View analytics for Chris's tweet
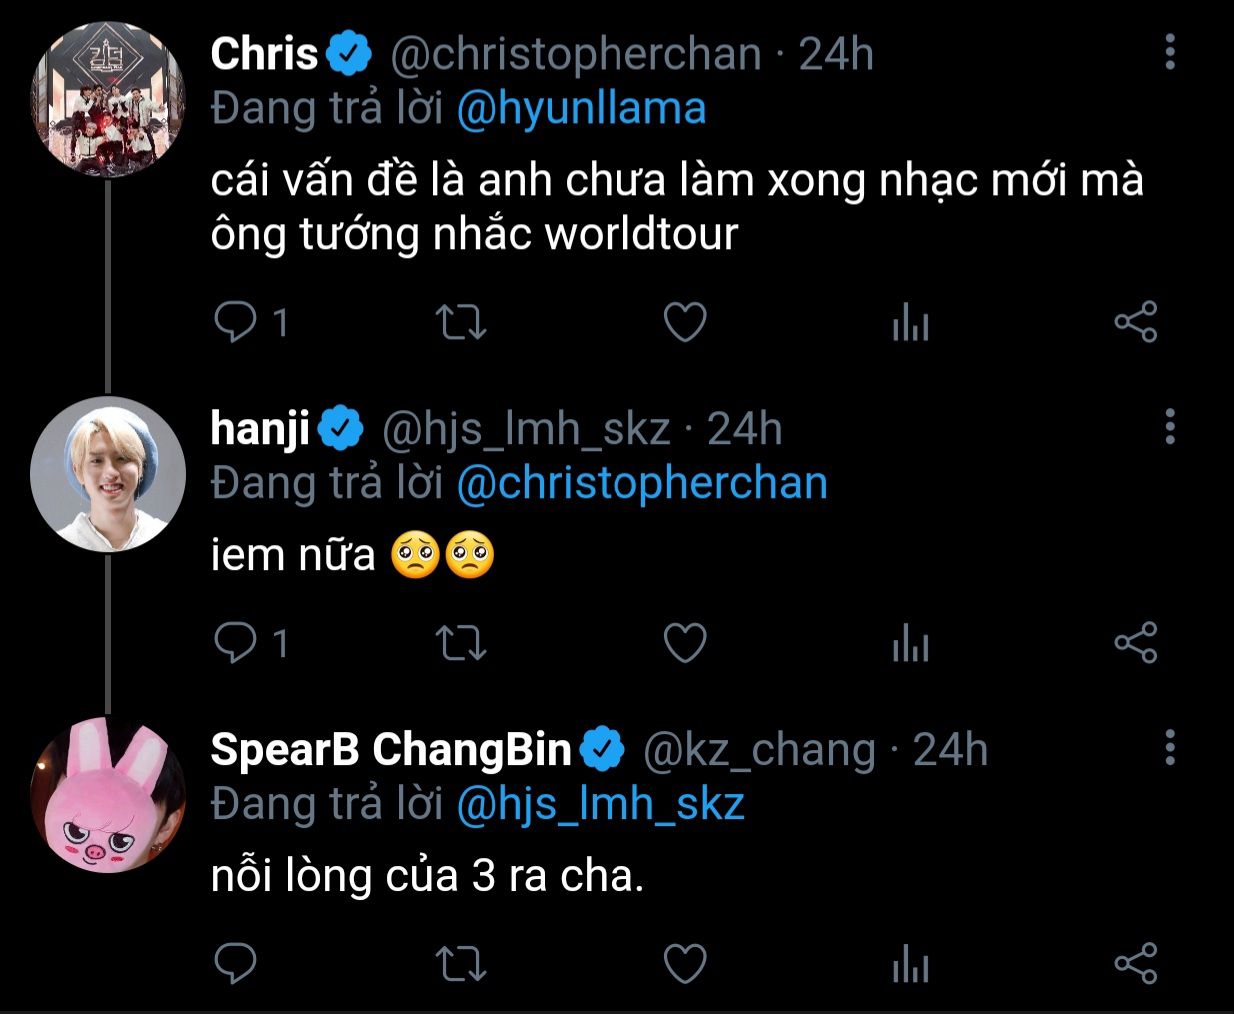The image size is (1234, 1014). 910,323
